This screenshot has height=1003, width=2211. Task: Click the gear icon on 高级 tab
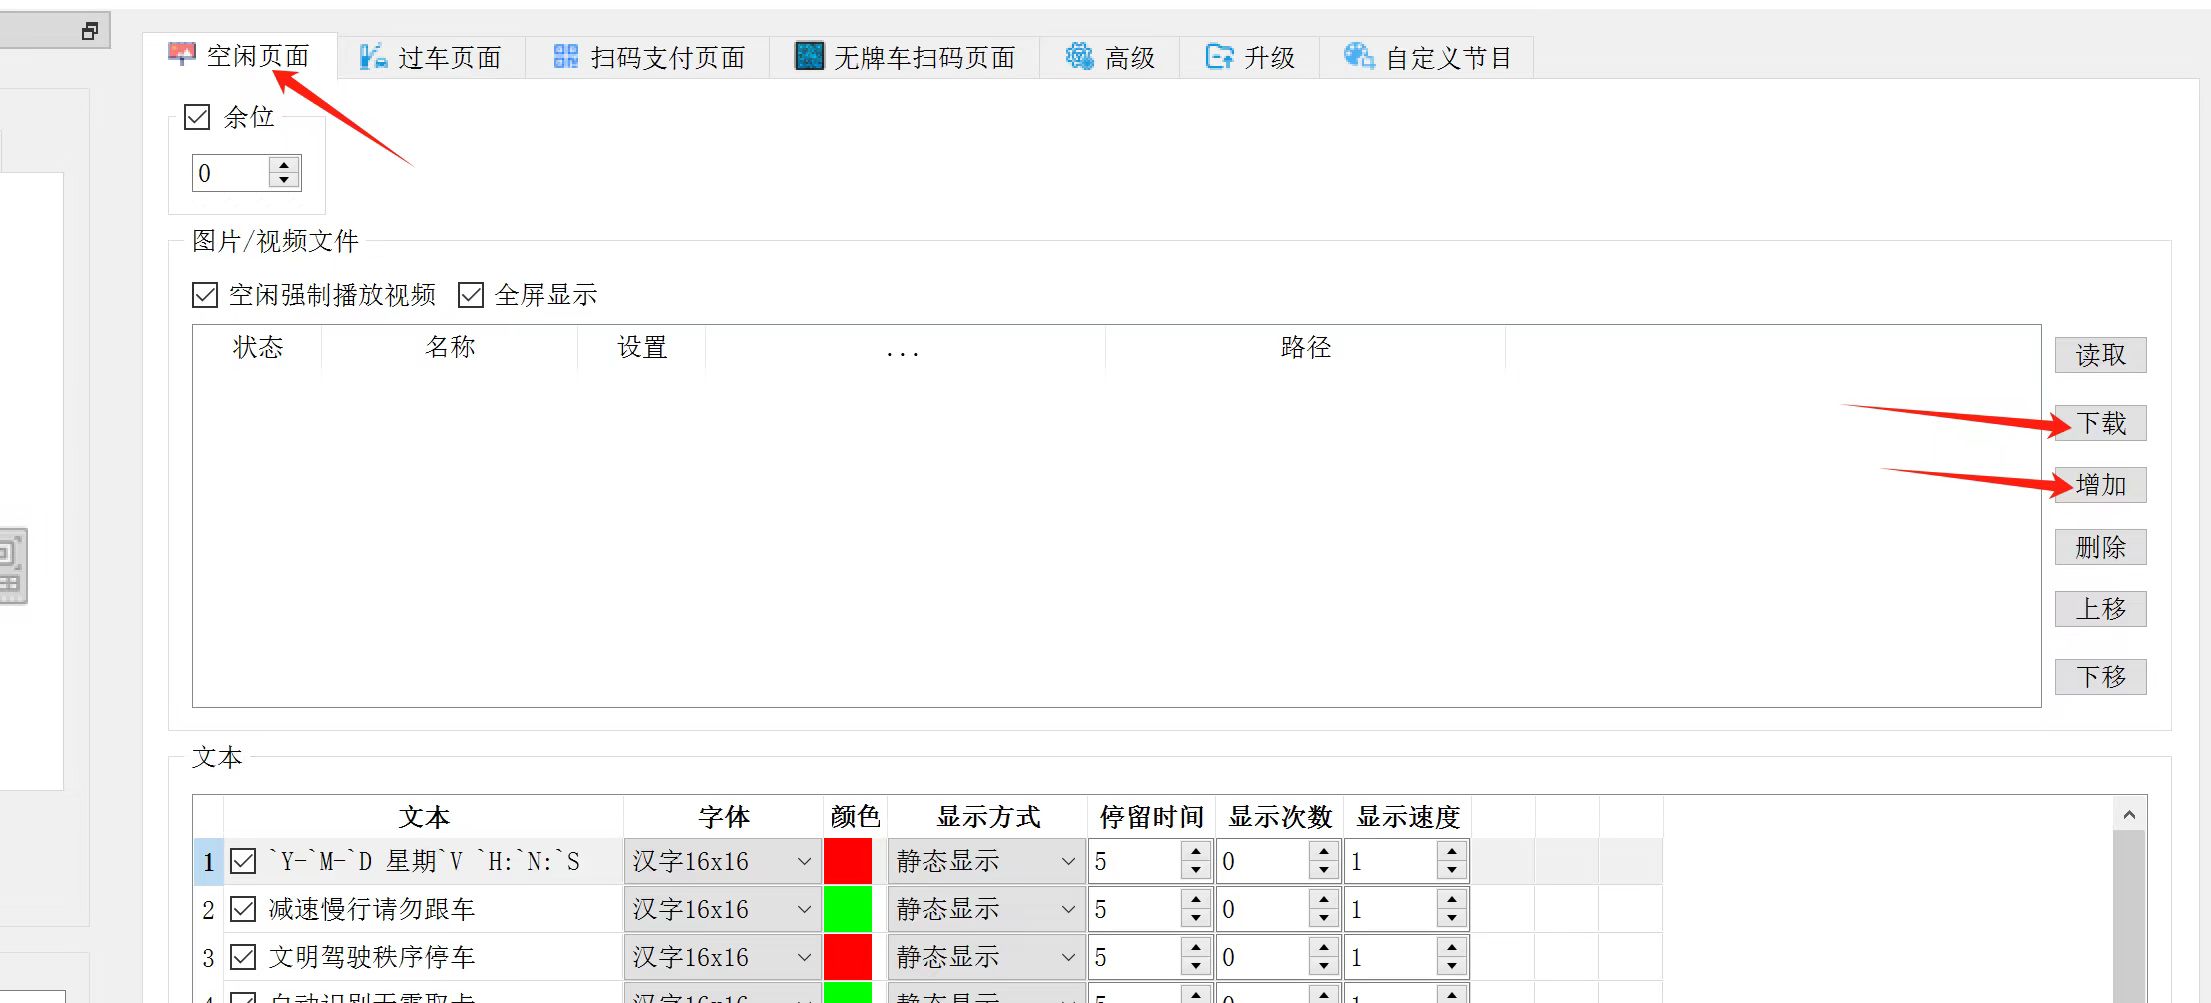pos(1079,56)
